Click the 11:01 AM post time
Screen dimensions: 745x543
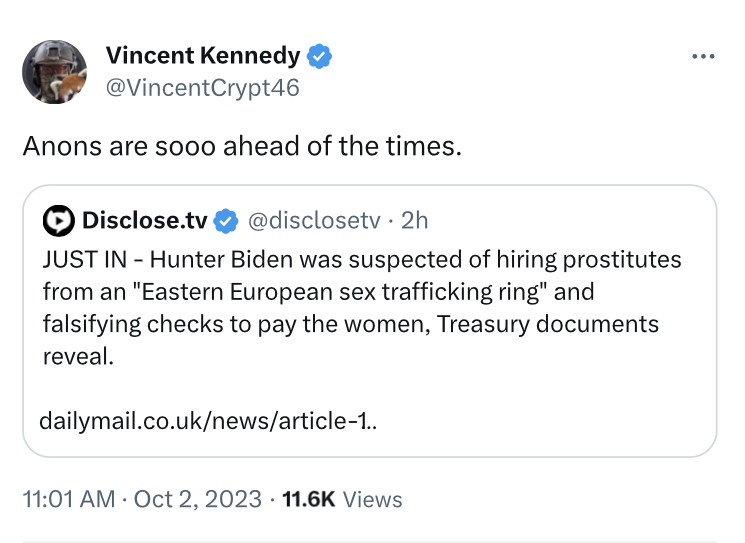pyautogui.click(x=68, y=498)
